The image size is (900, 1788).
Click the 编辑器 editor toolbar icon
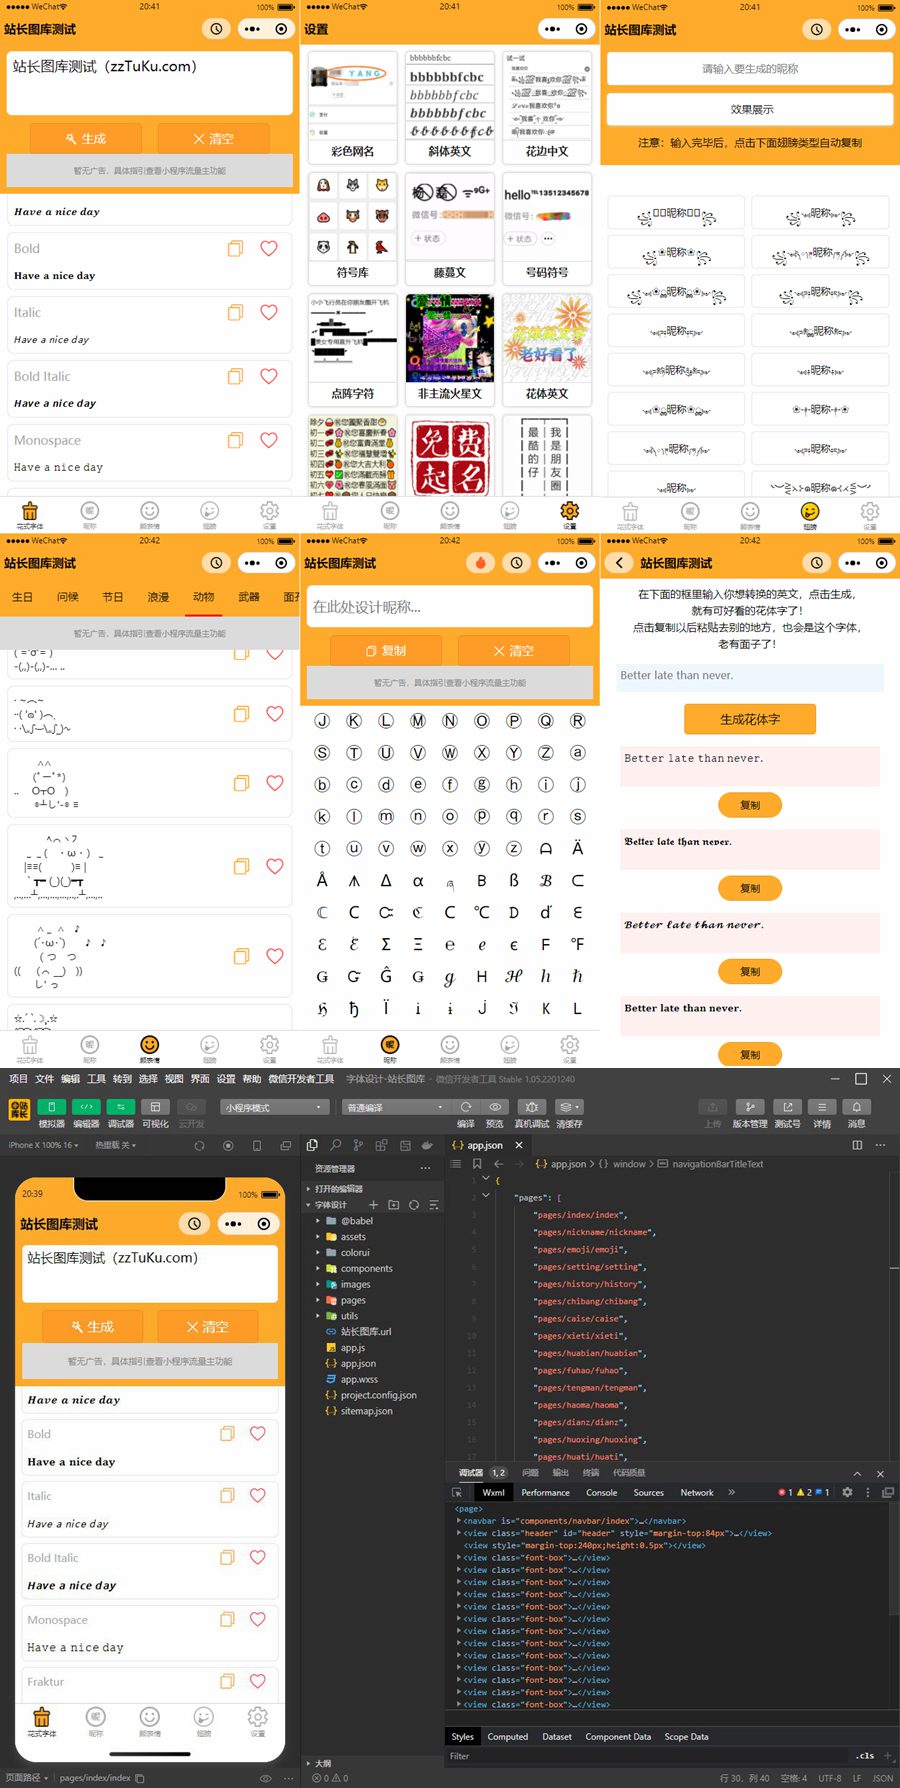click(x=86, y=1107)
